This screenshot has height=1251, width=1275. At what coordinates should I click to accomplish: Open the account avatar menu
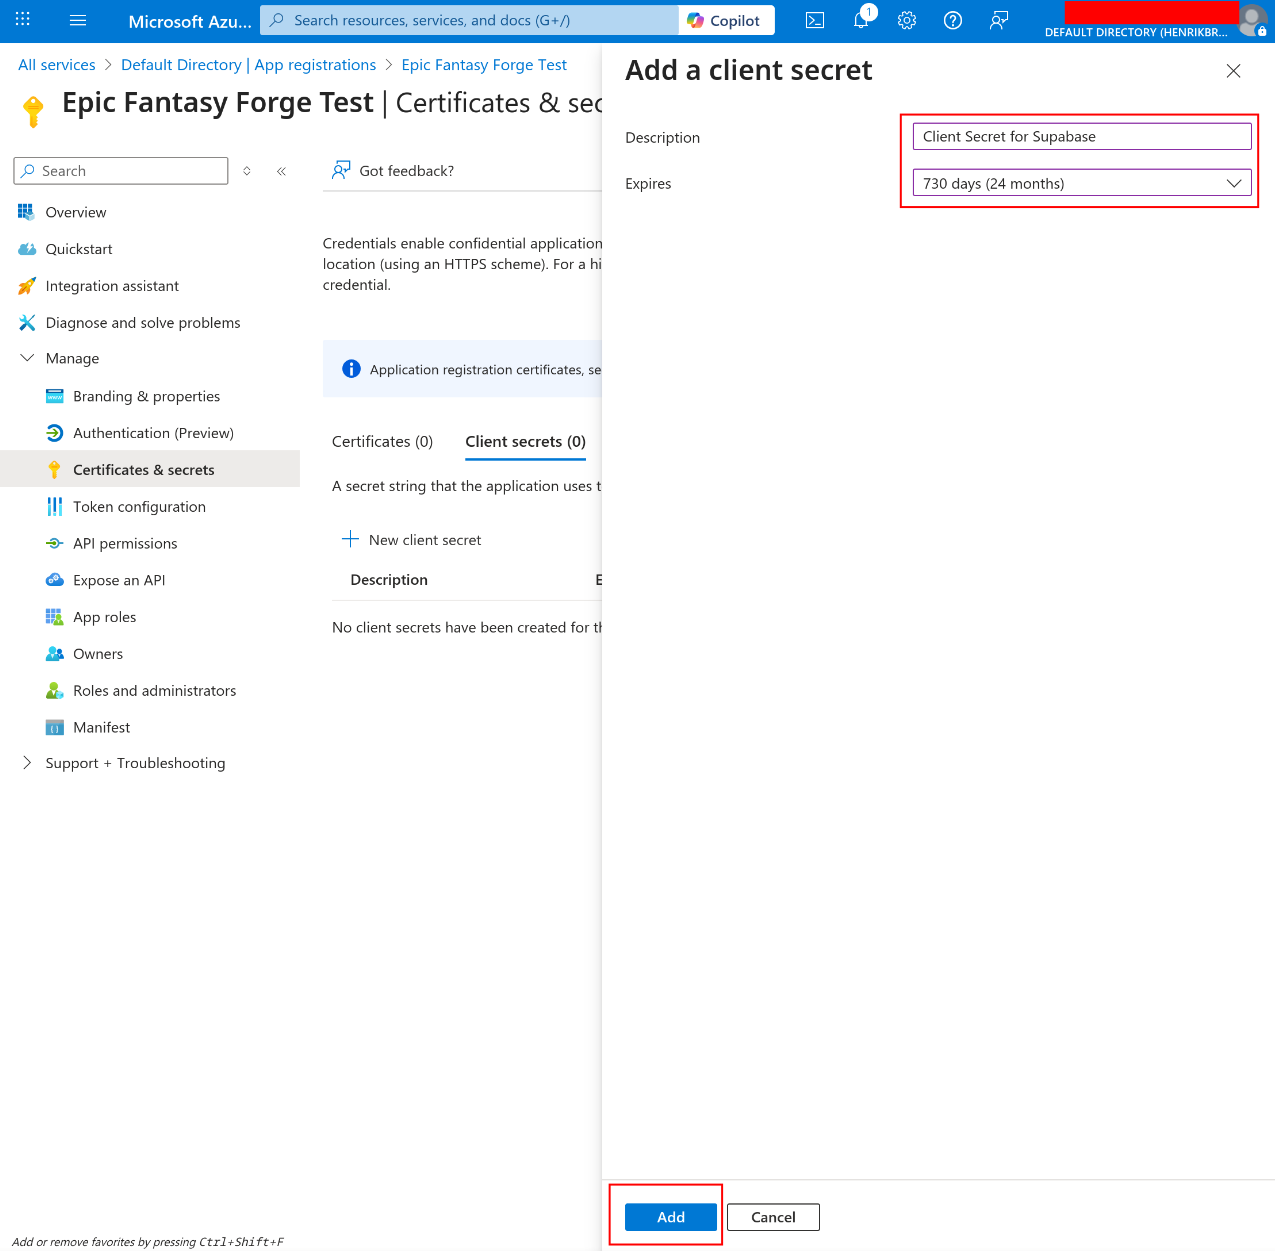1252,20
